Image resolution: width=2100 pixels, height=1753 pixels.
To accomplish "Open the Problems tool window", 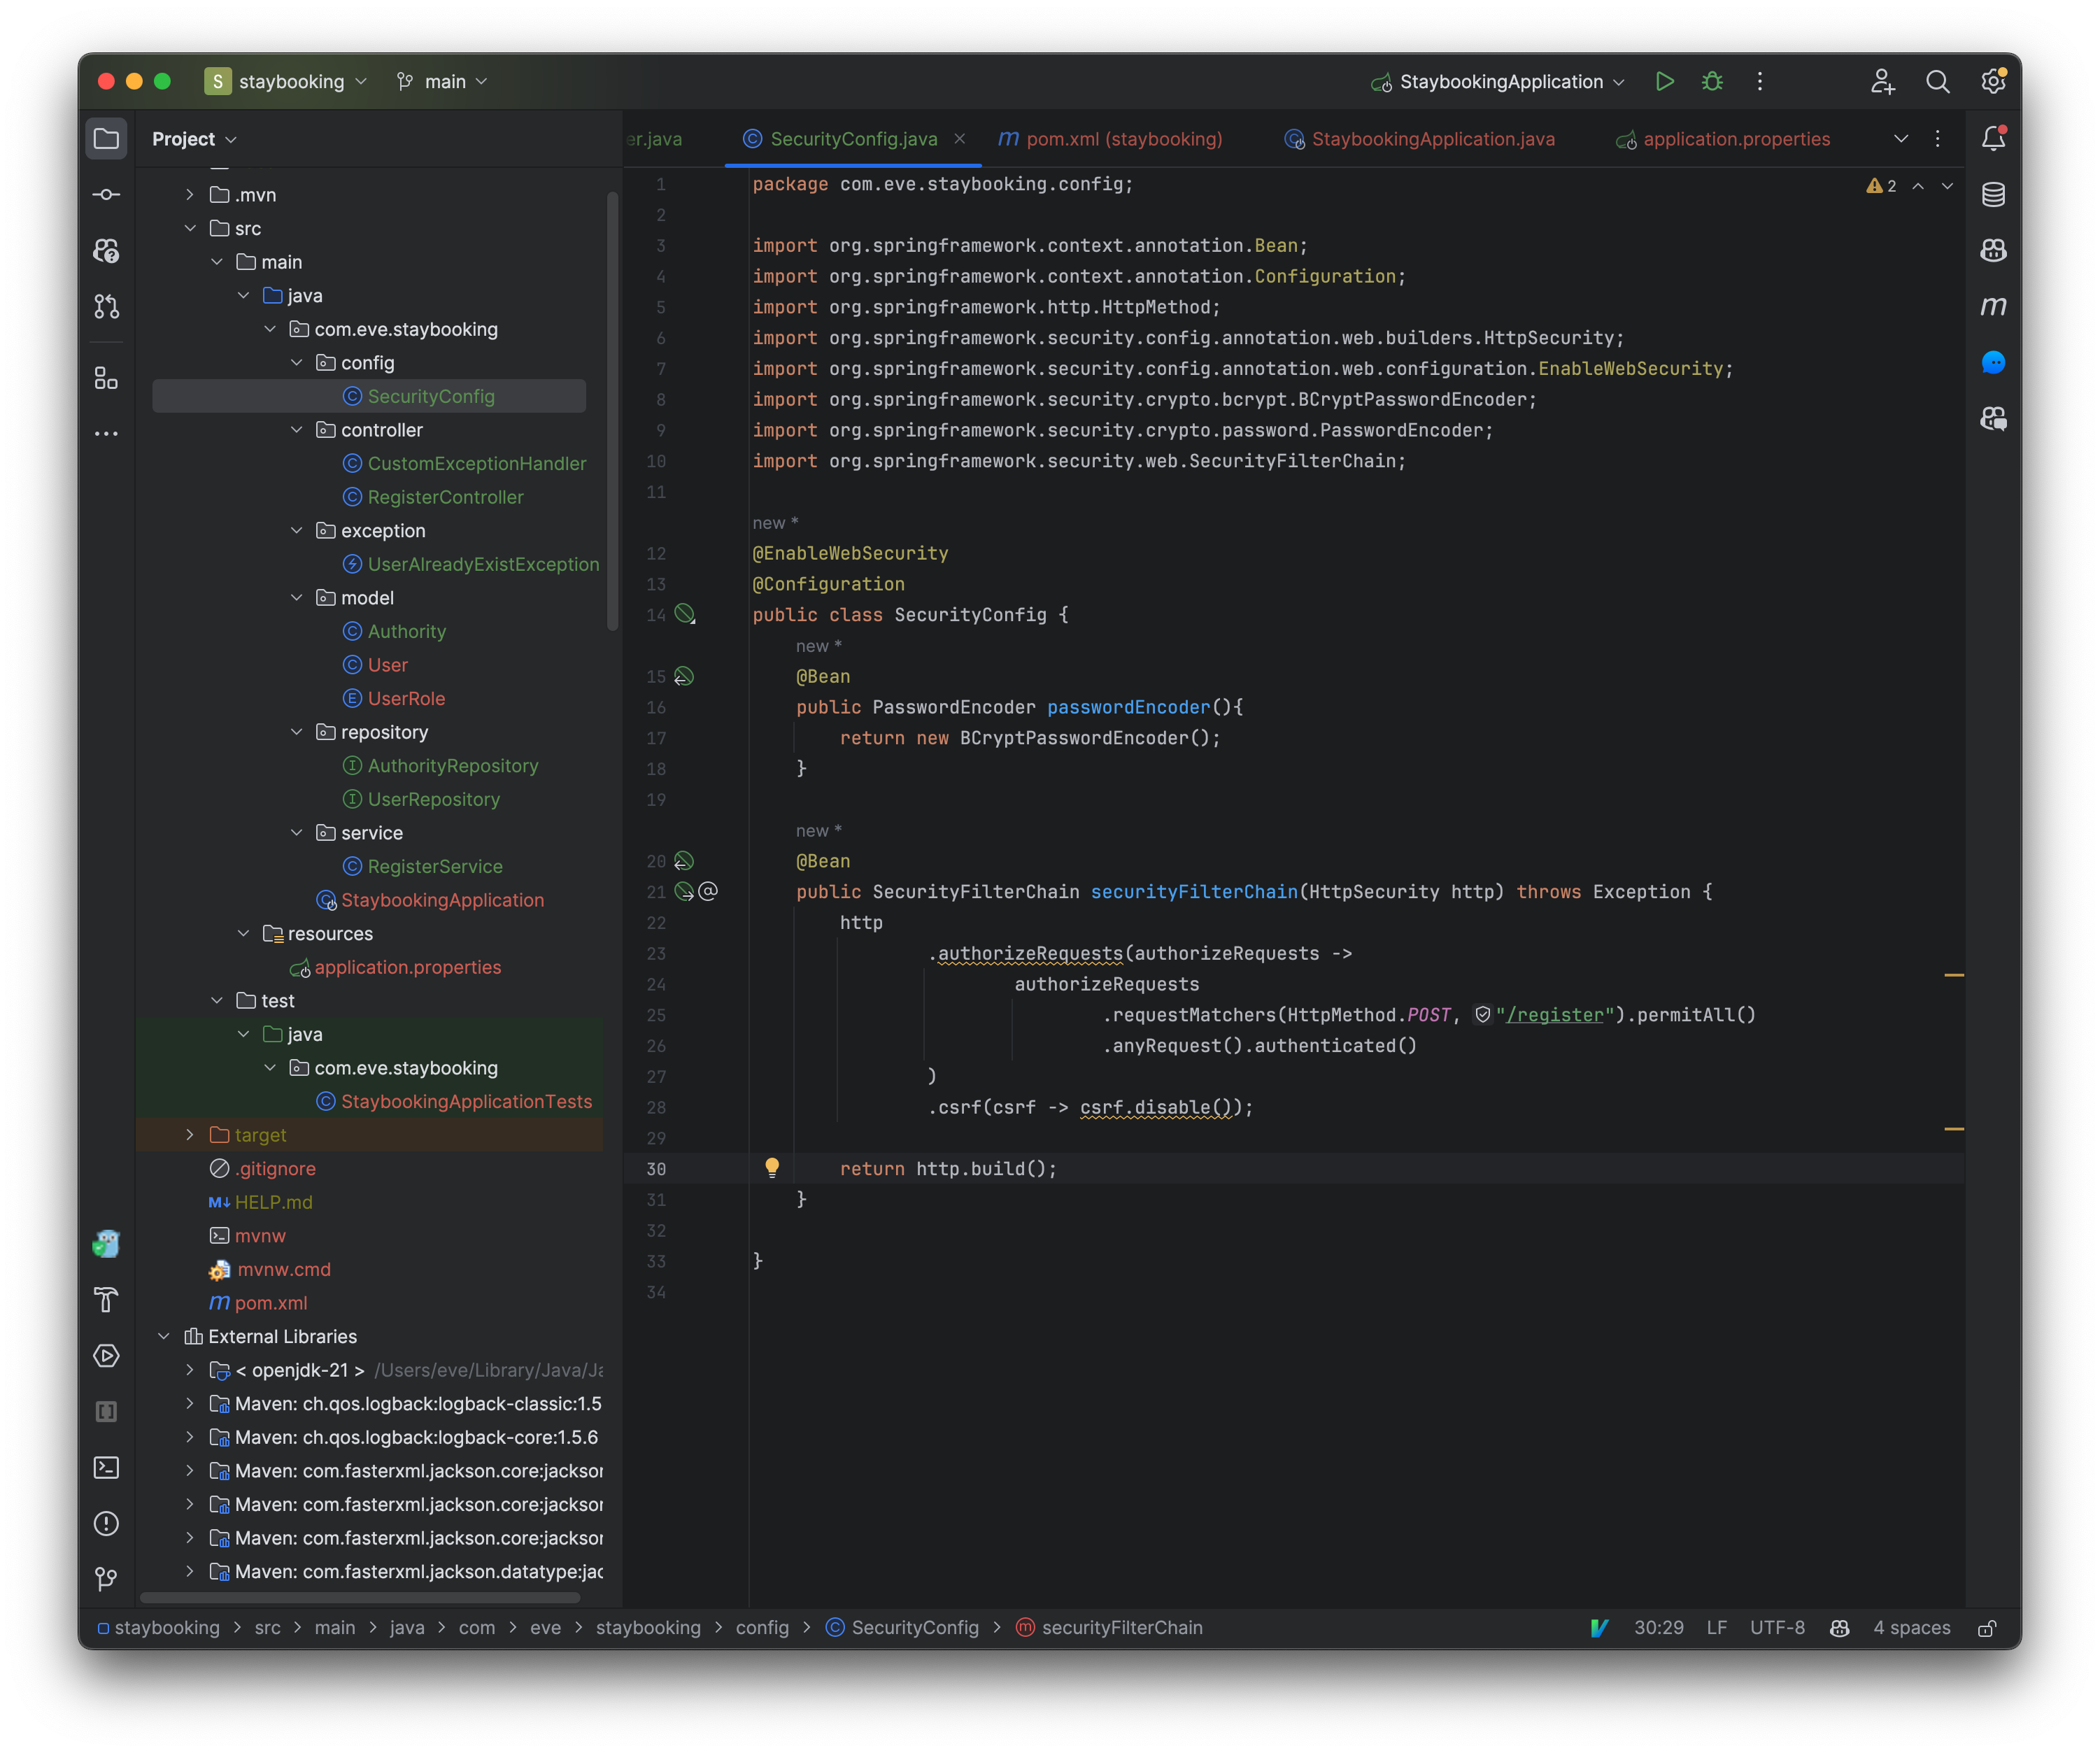I will [107, 1523].
